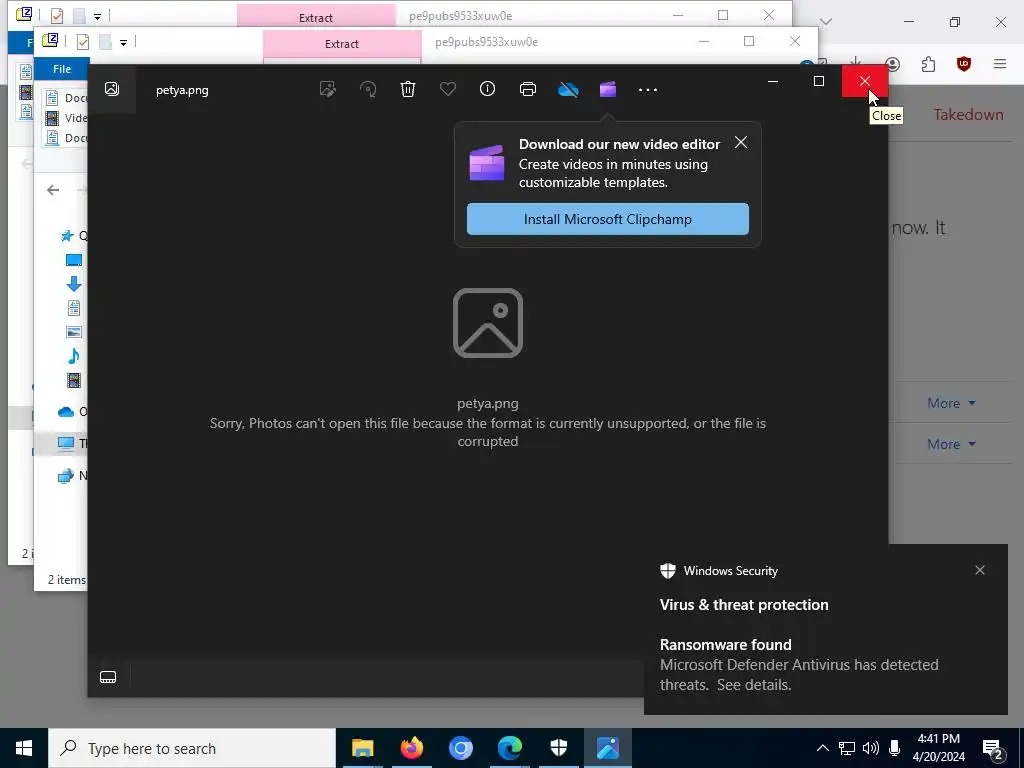
Task: Click the Photos app gallery icon beside petya.png
Action: (x=112, y=89)
